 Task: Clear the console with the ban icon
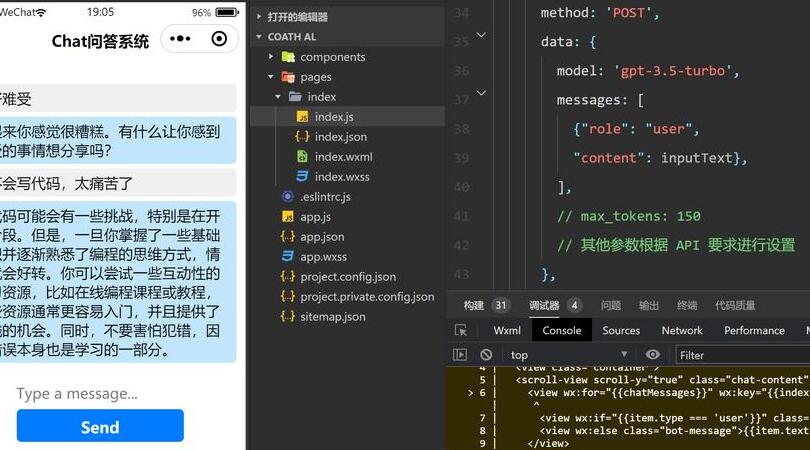coord(486,354)
